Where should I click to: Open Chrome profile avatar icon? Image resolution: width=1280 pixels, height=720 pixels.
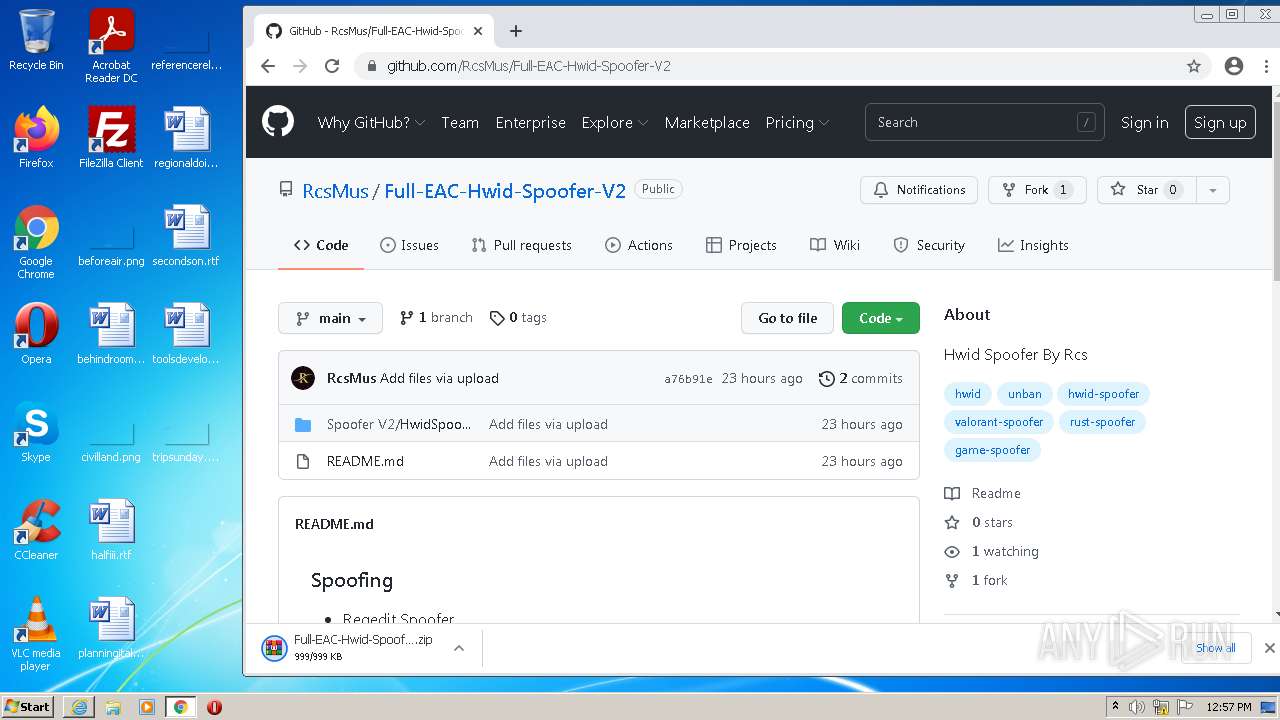point(1234,66)
